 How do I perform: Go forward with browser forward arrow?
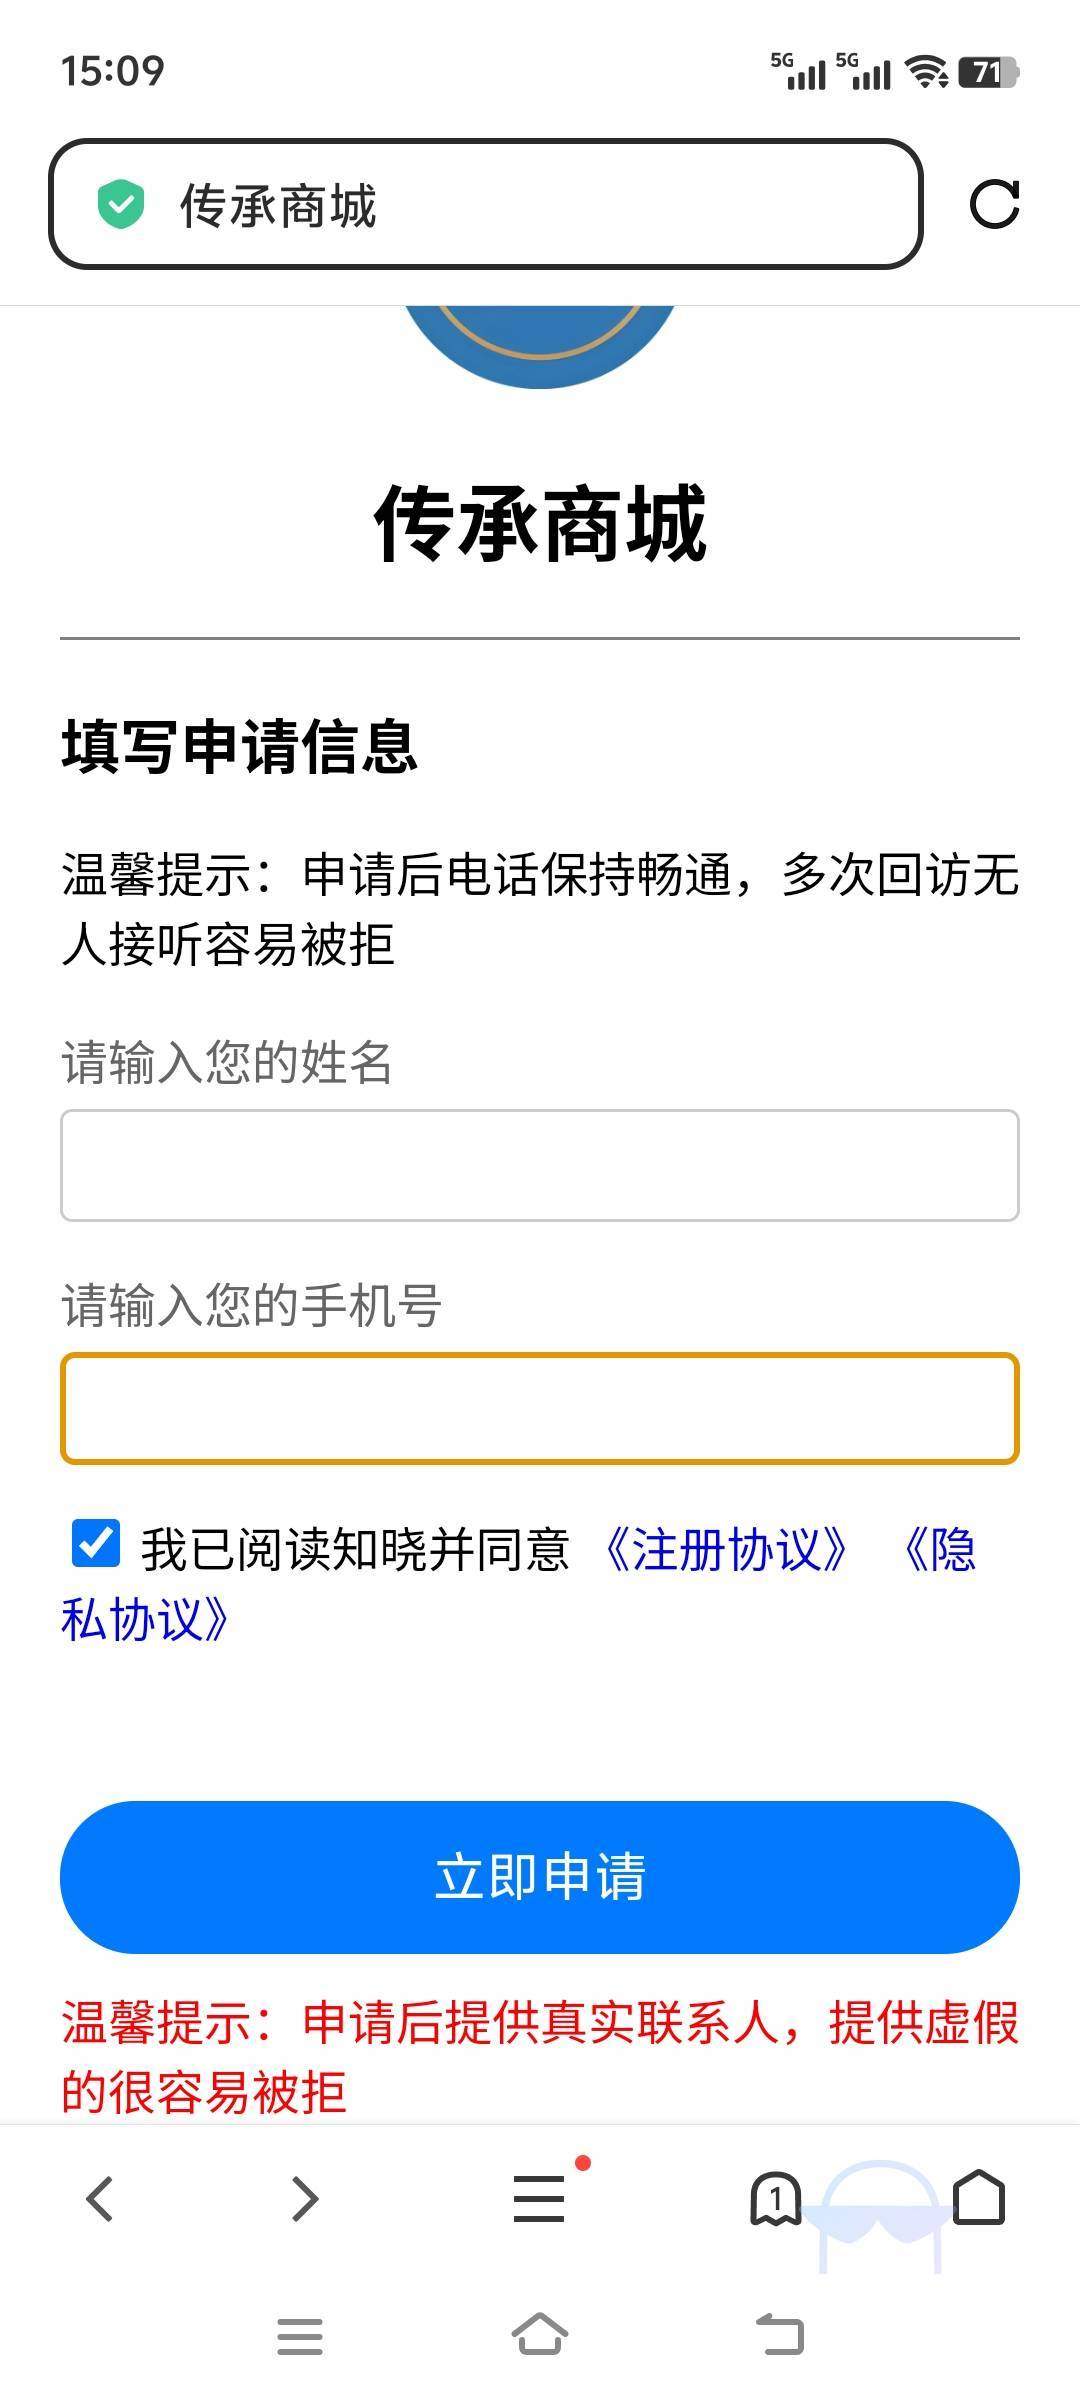pyautogui.click(x=304, y=2199)
